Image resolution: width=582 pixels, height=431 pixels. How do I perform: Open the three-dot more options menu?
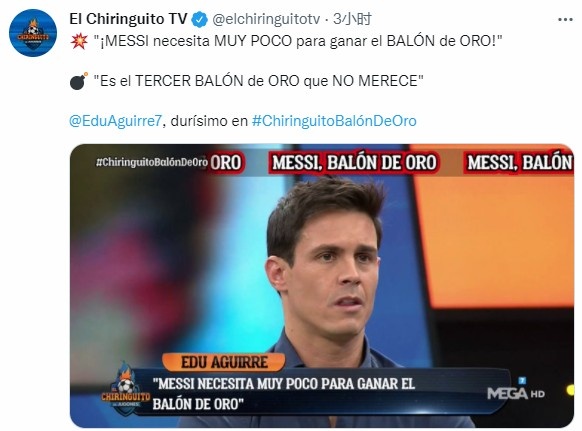pos(565,19)
